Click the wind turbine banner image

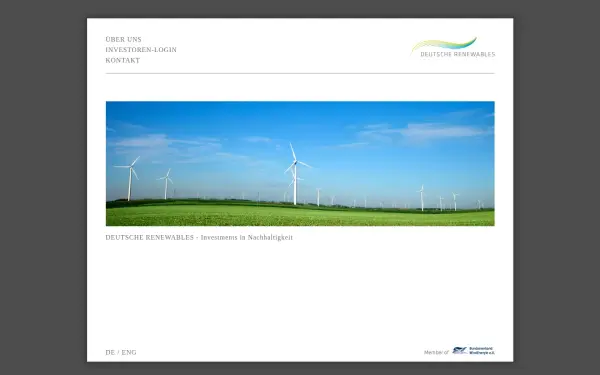pos(300,163)
